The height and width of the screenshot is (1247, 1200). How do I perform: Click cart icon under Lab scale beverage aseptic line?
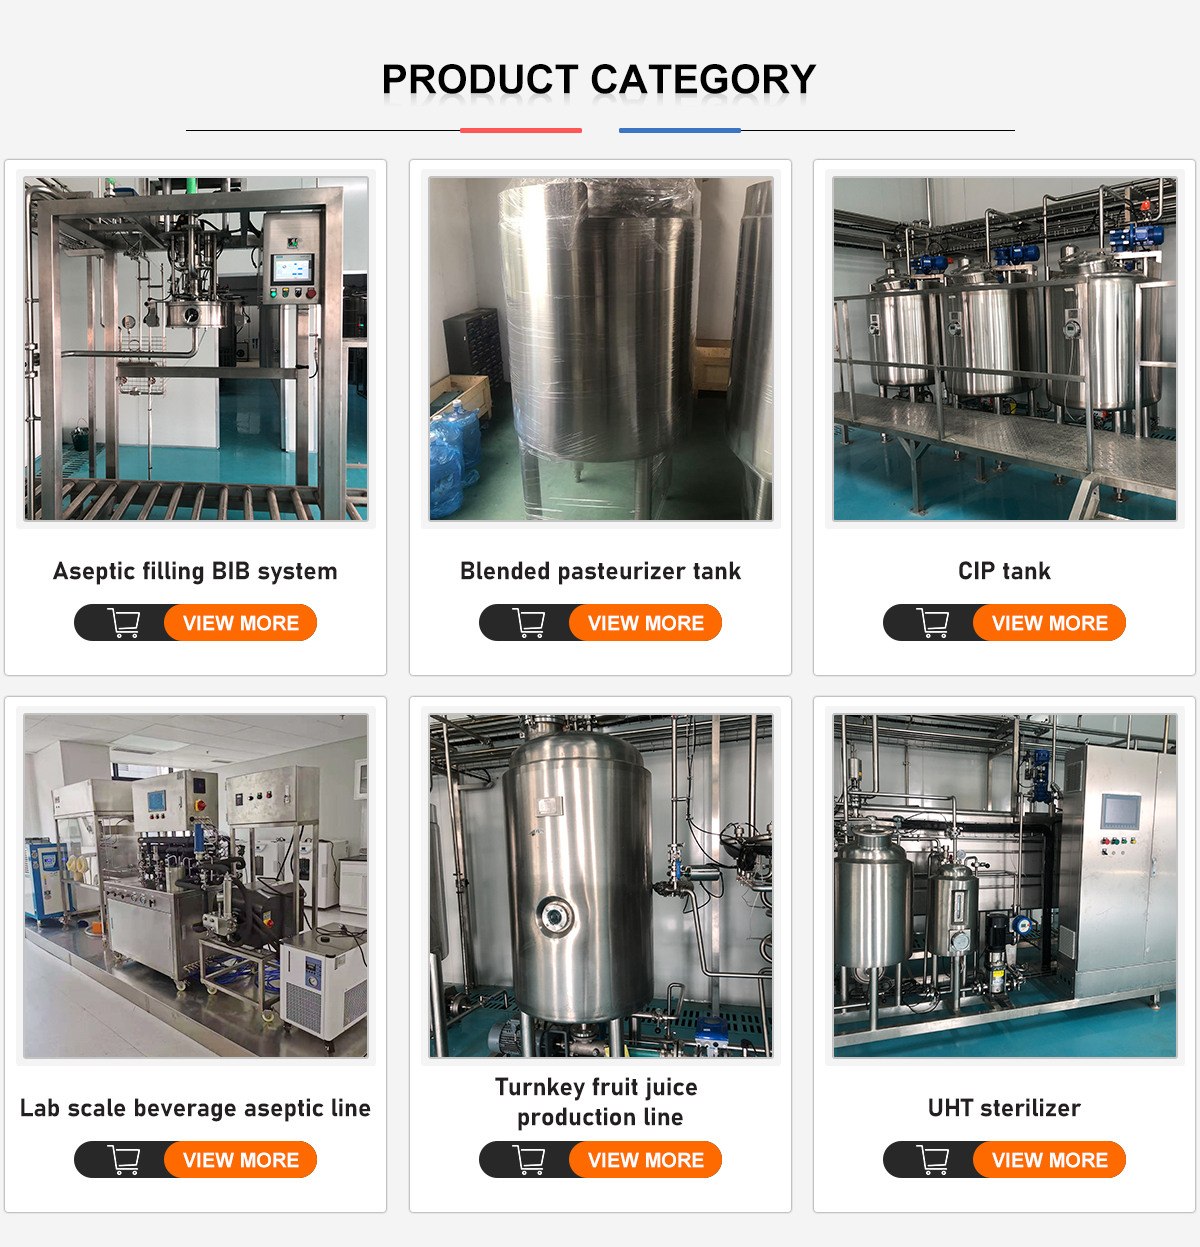click(x=124, y=1160)
